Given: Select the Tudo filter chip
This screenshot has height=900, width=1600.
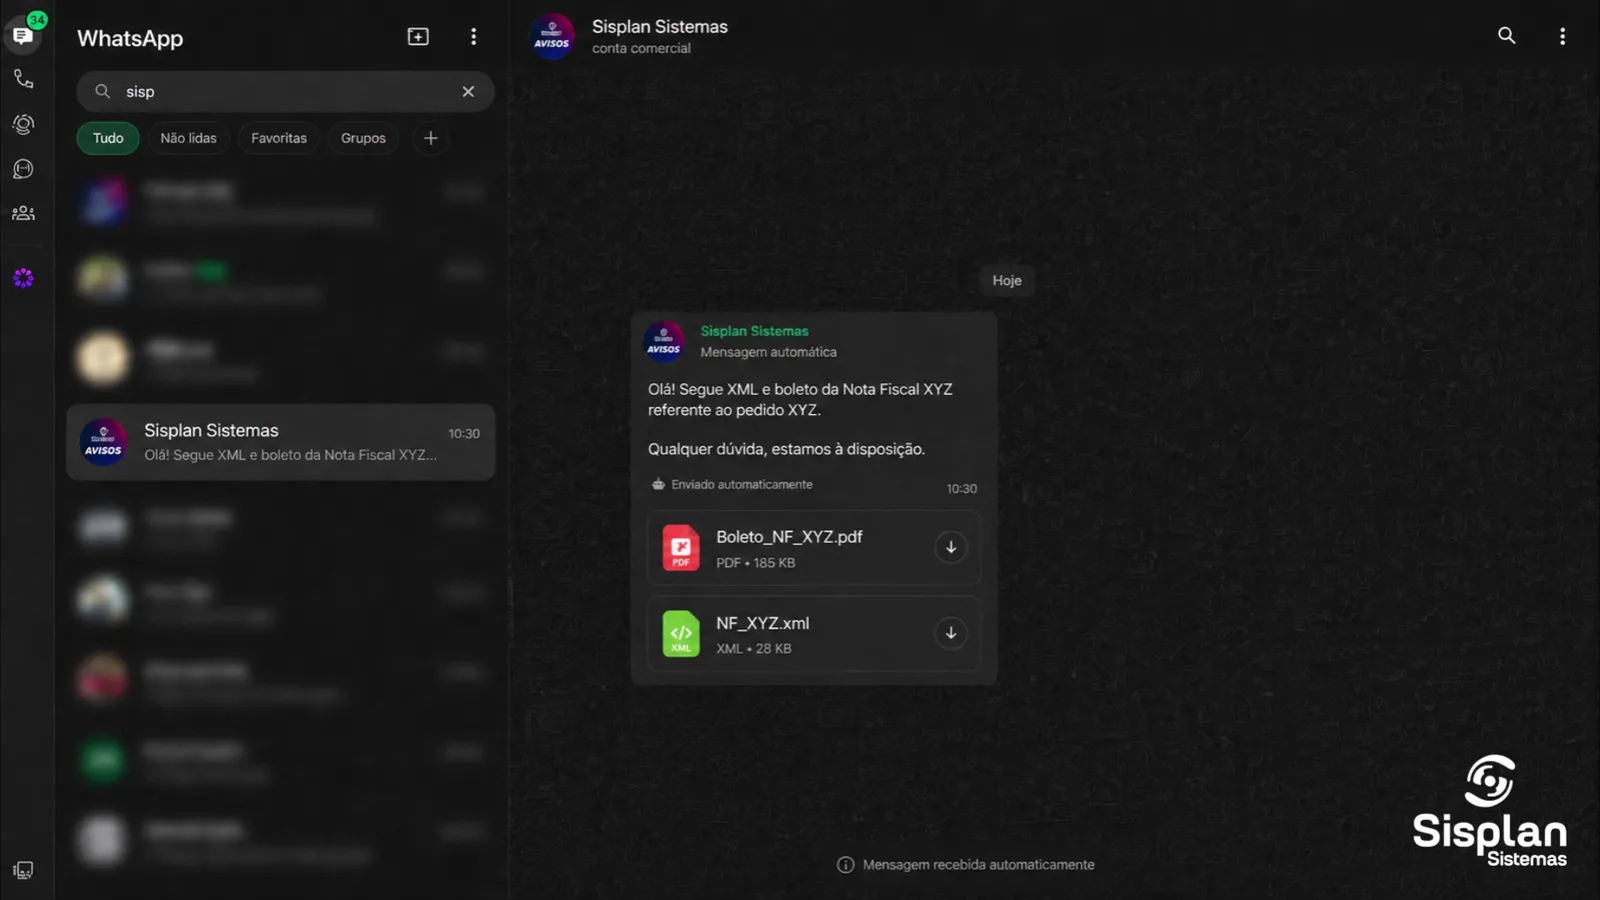Looking at the screenshot, I should (108, 138).
